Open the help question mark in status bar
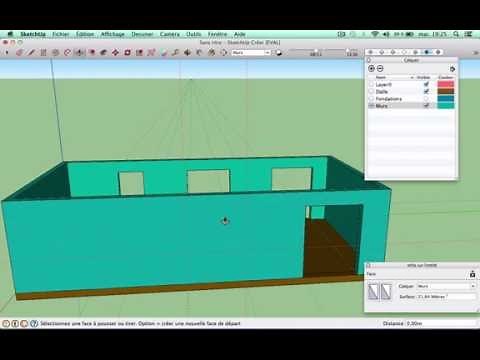The height and width of the screenshot is (360, 480). coord(34,323)
